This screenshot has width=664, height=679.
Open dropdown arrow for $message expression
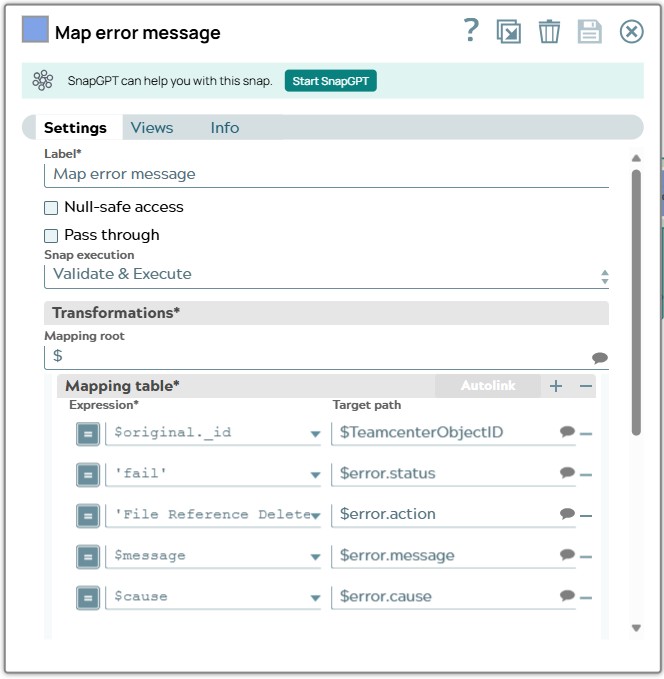pos(315,557)
